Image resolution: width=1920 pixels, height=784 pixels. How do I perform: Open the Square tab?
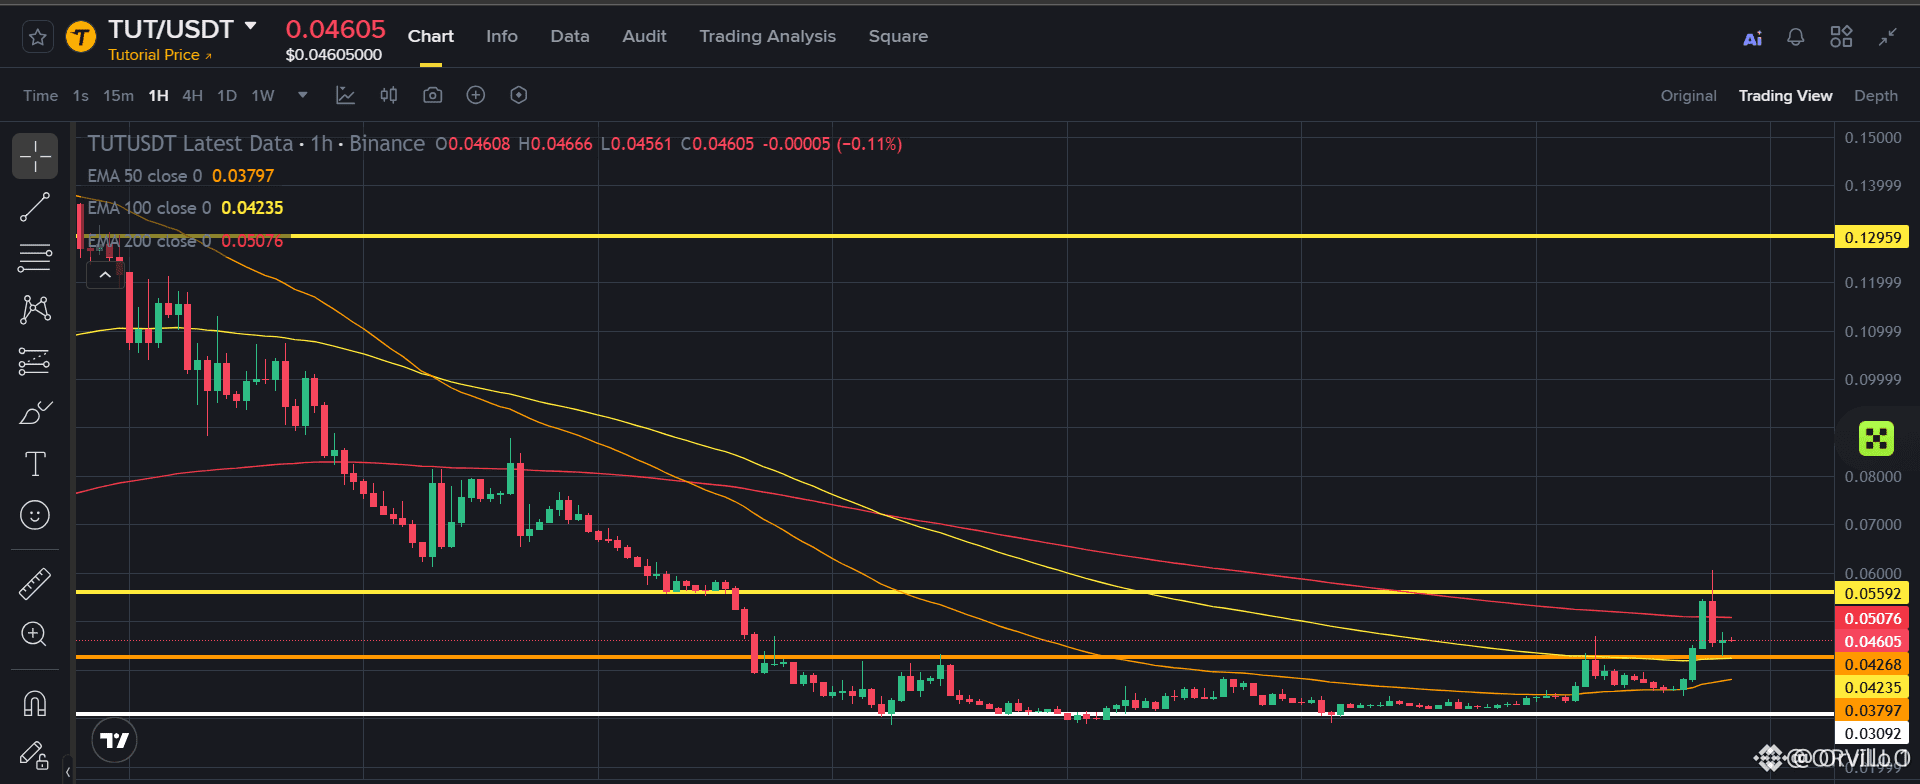898,36
